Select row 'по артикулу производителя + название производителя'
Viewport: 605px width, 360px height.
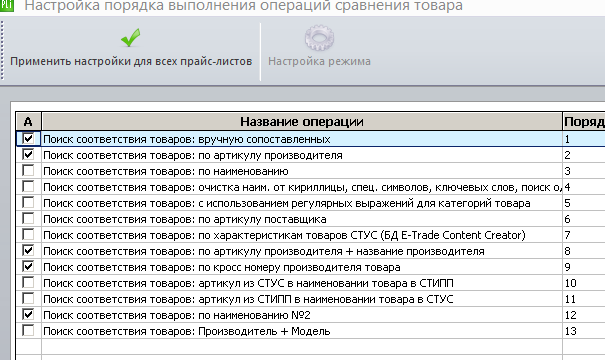point(302,251)
